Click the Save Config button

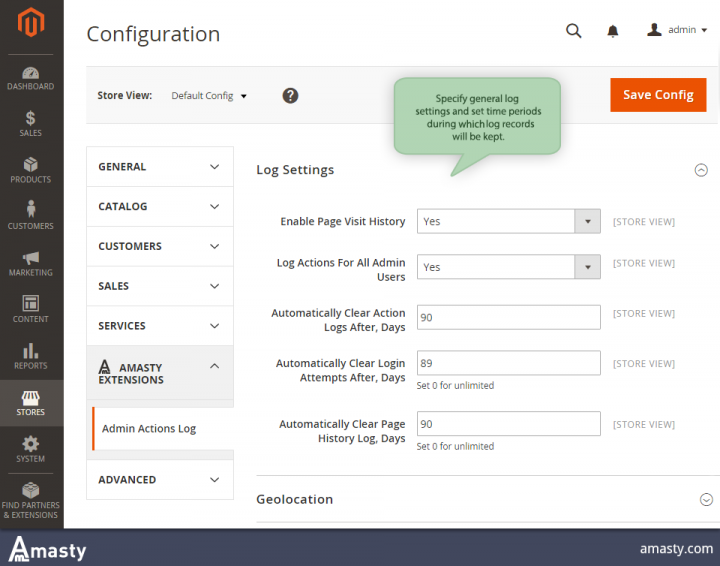(x=658, y=95)
